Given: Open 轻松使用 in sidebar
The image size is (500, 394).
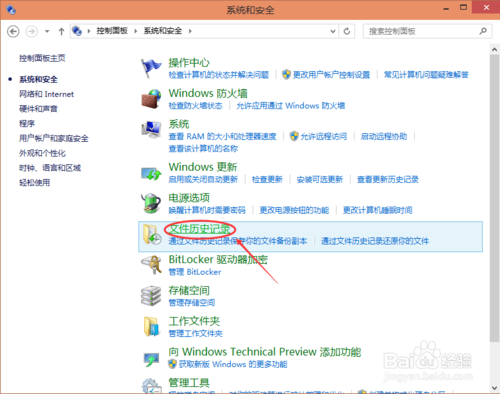Looking at the screenshot, I should [34, 183].
